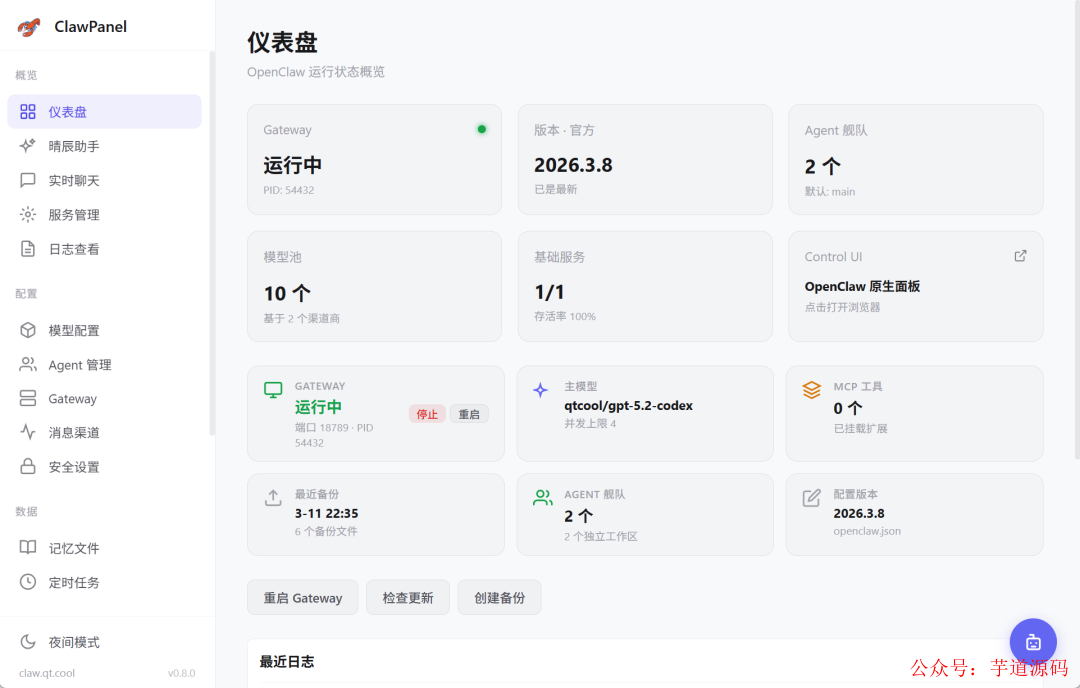Screen dimensions: 1080x688
Task: Click the 安全设置 lock icon
Action: pyautogui.click(x=28, y=466)
